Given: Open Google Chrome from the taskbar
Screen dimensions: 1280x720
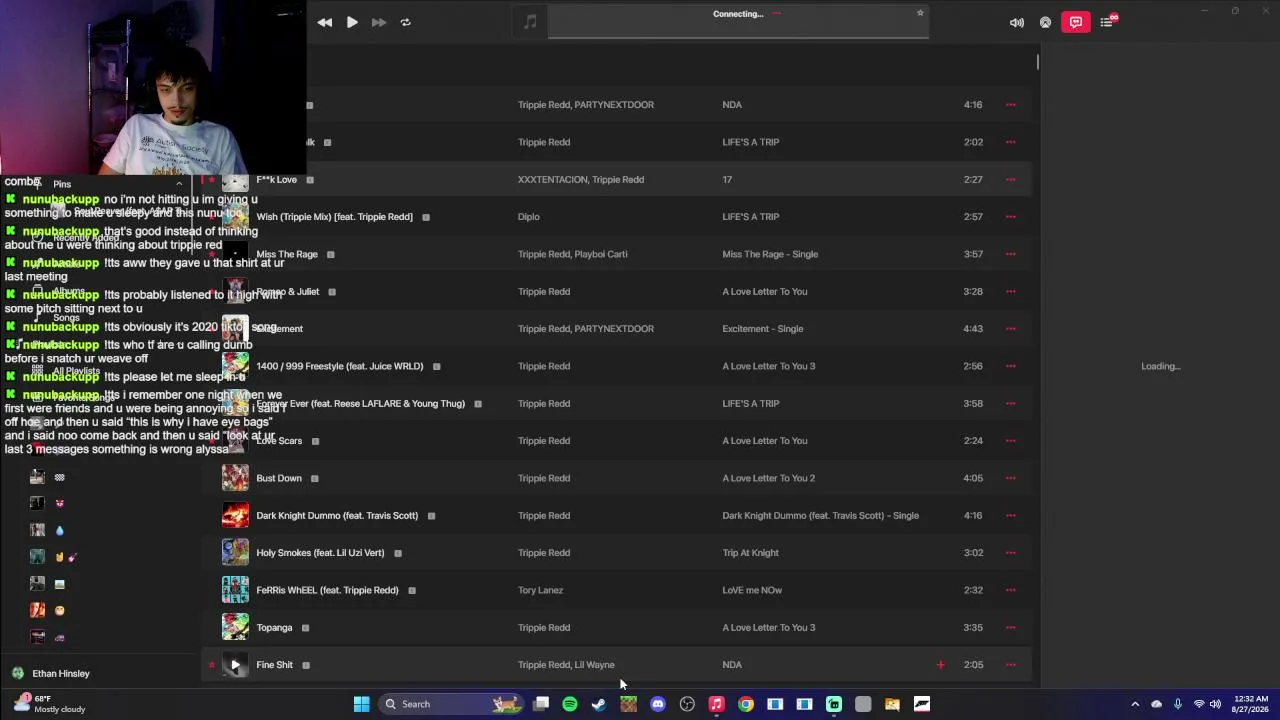Looking at the screenshot, I should pos(746,704).
